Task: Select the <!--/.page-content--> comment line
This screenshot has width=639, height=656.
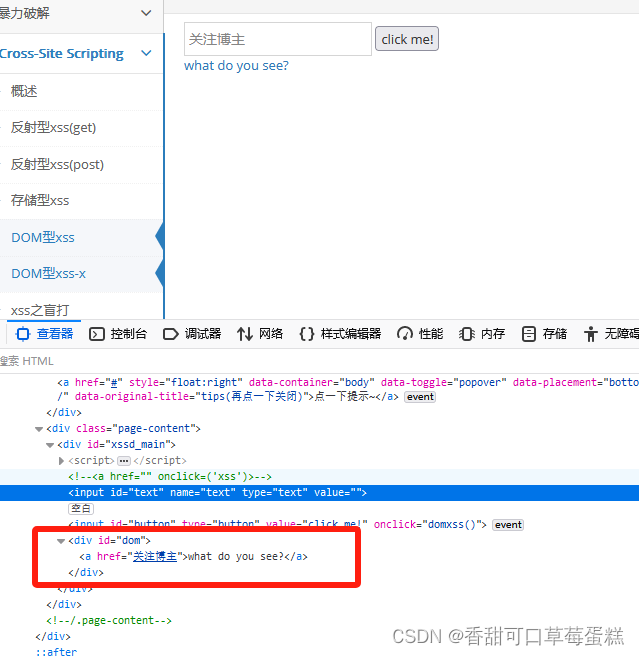Action: [x=109, y=621]
